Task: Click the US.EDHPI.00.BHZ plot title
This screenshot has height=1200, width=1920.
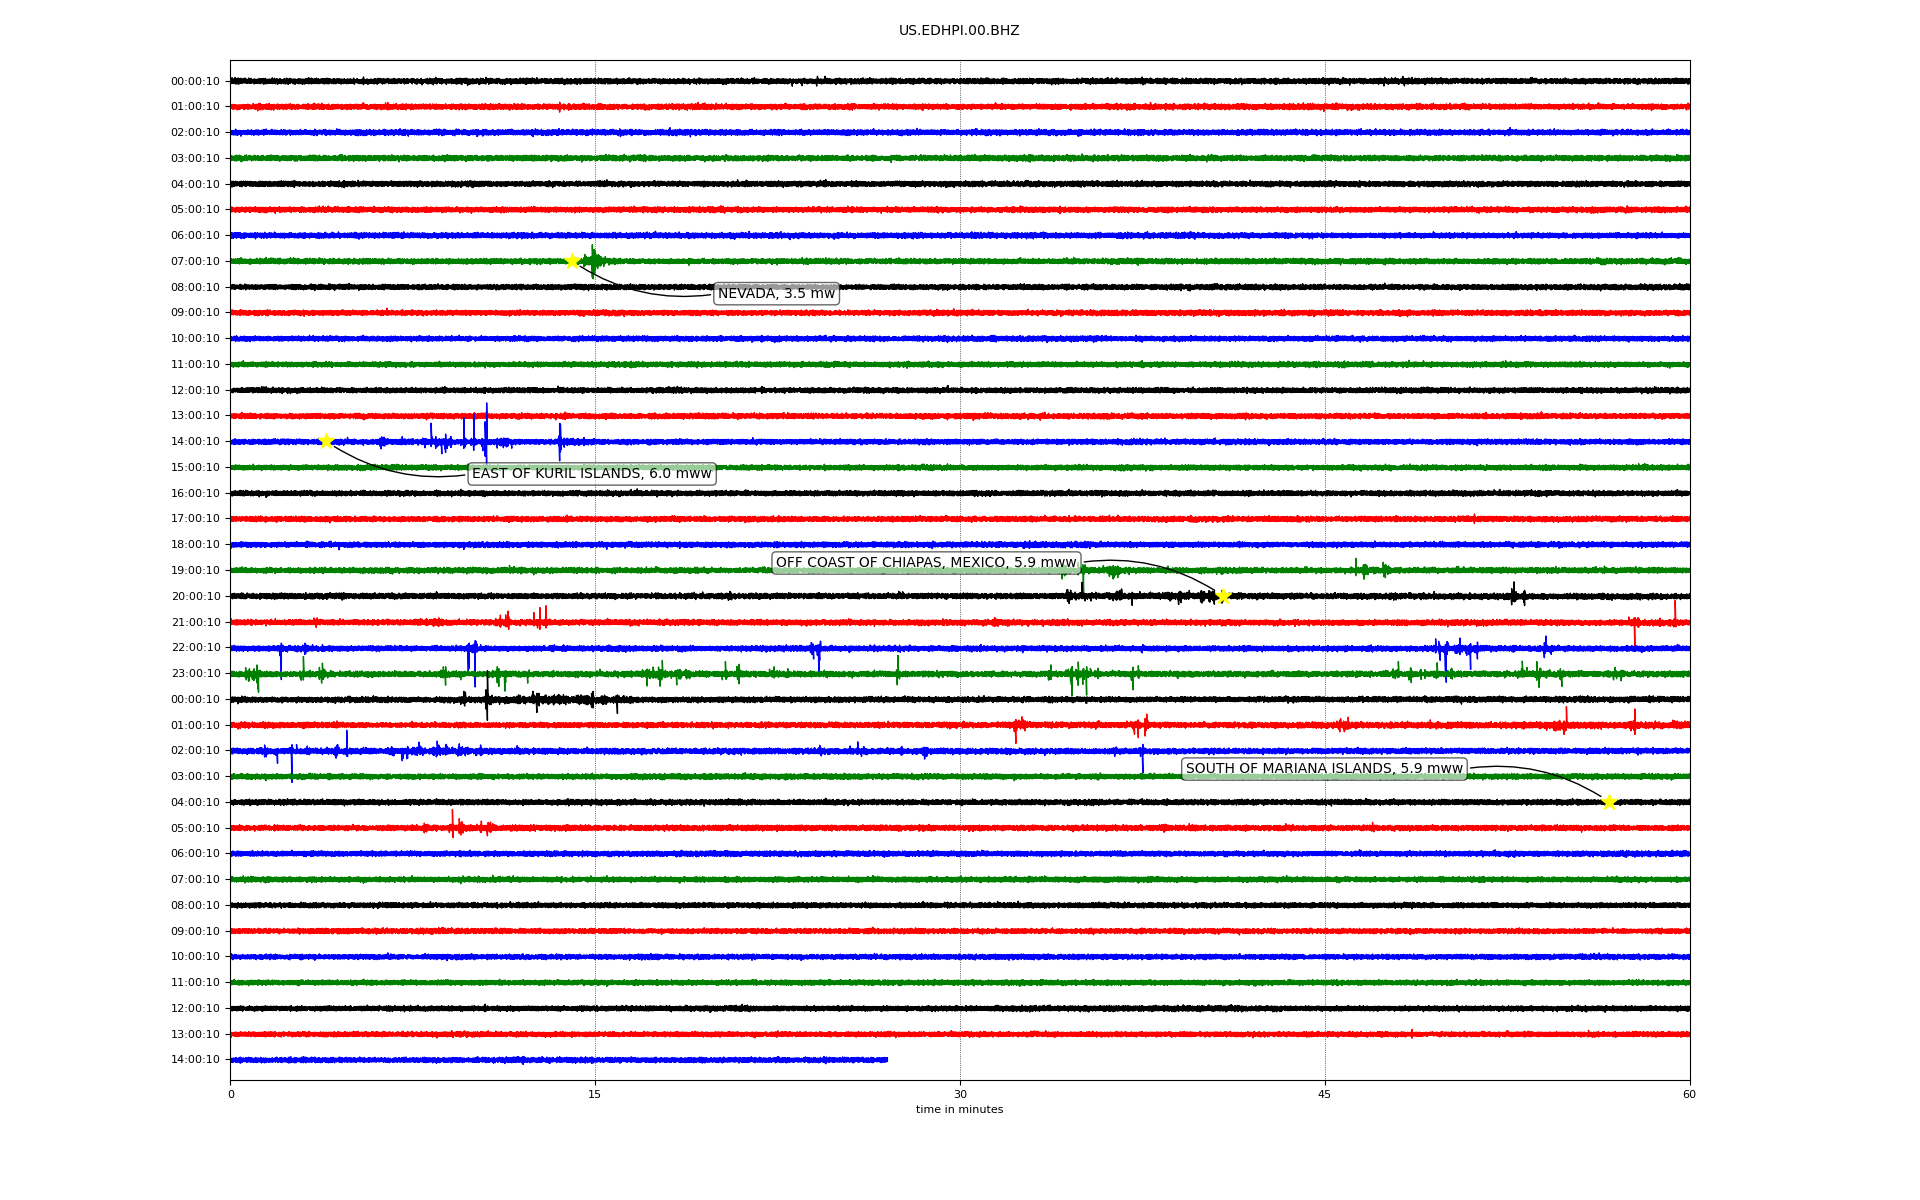Action: click(959, 31)
